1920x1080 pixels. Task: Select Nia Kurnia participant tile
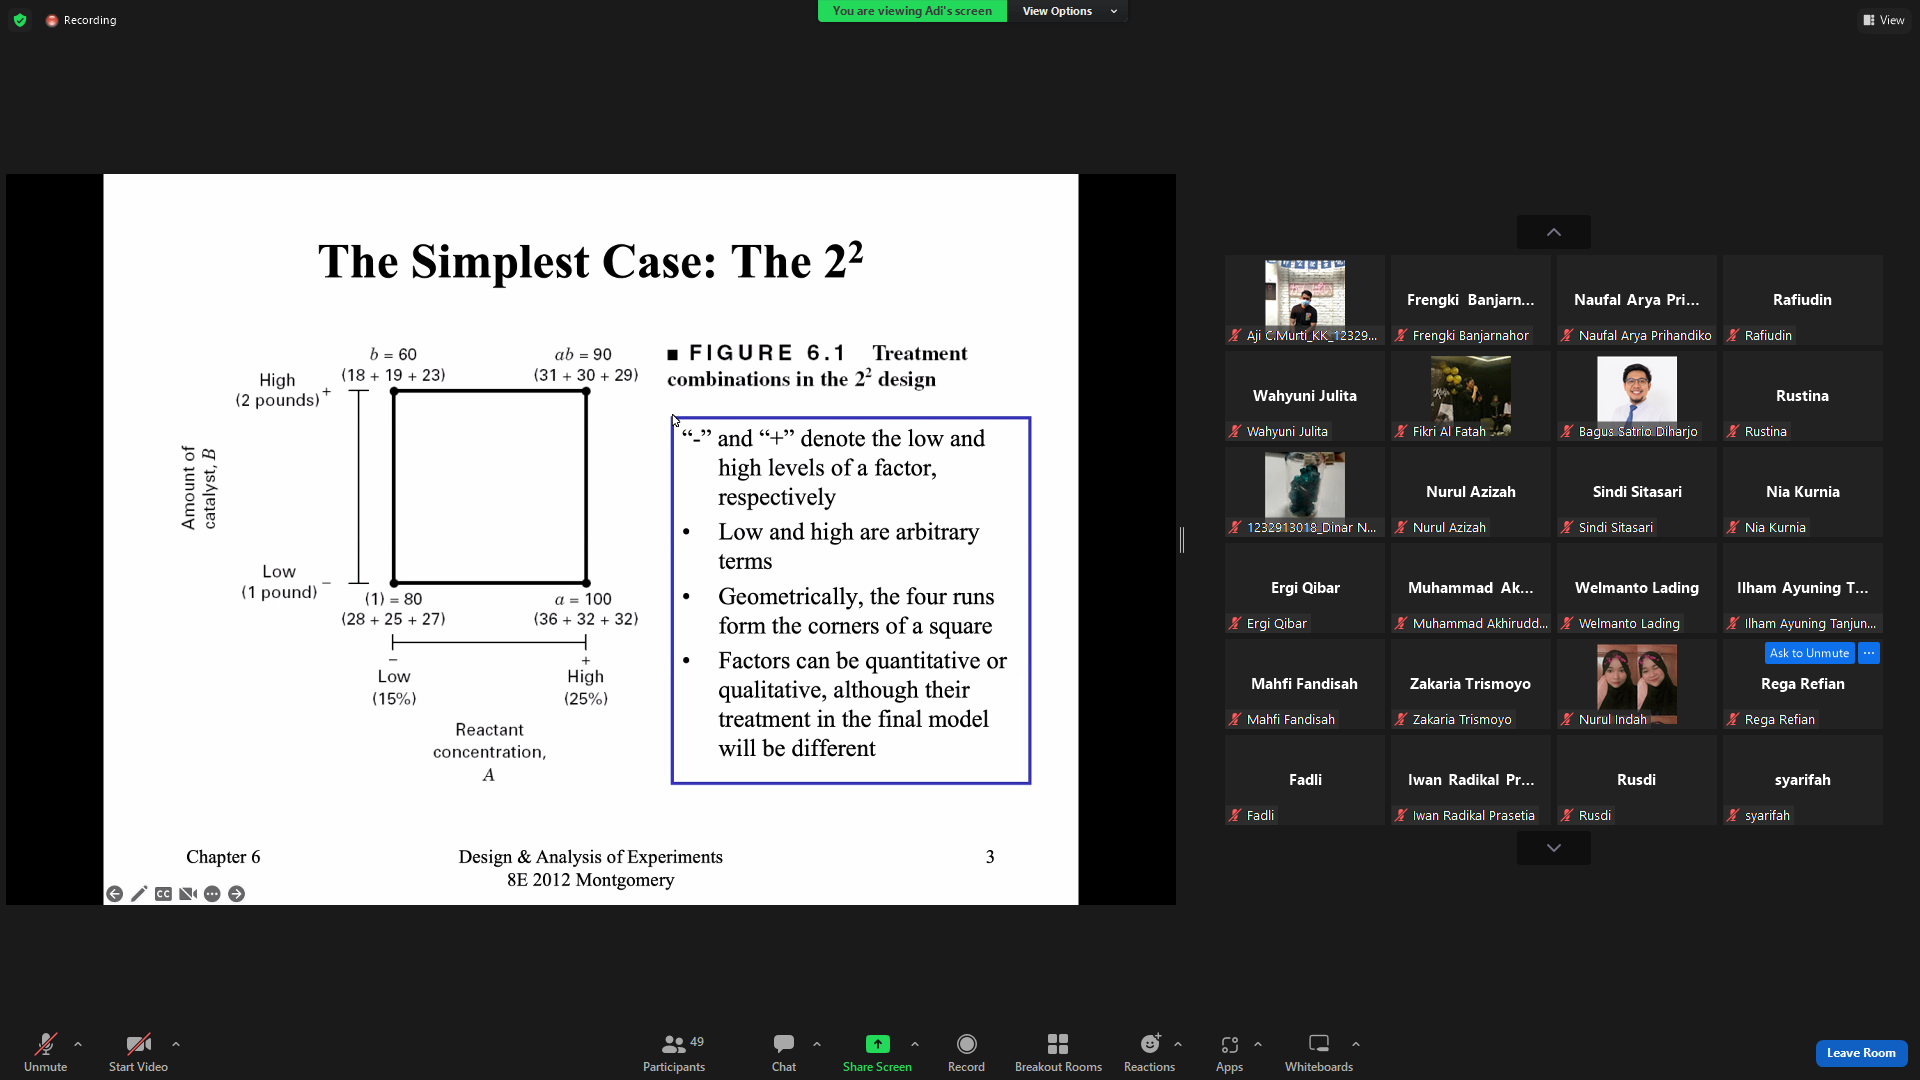pyautogui.click(x=1802, y=492)
